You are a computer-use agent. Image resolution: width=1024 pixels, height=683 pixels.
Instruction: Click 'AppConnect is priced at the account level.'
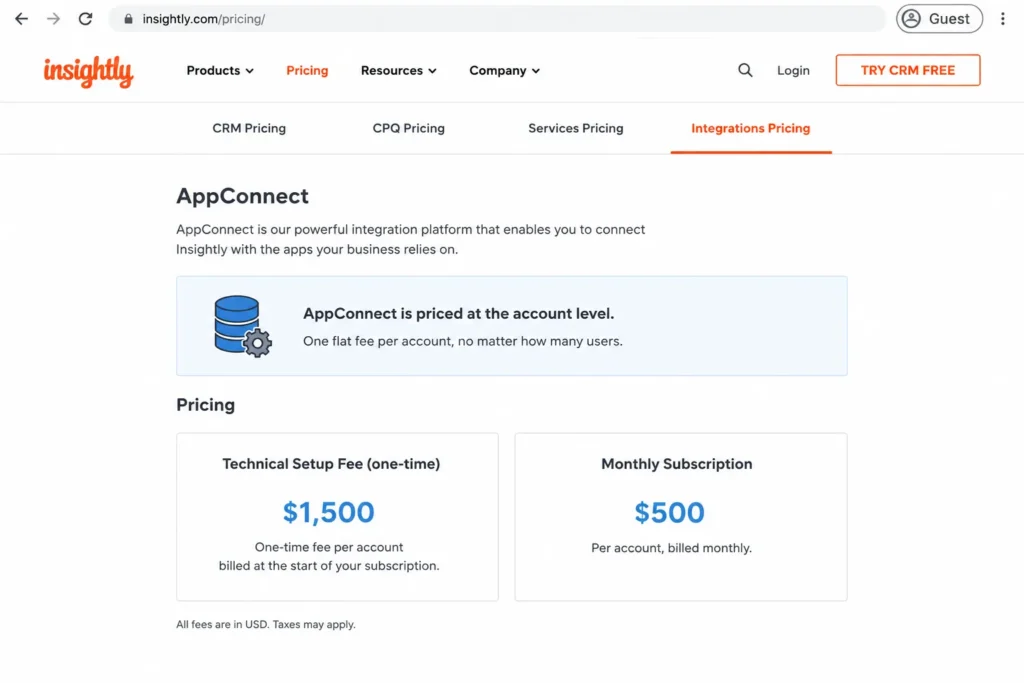click(458, 313)
